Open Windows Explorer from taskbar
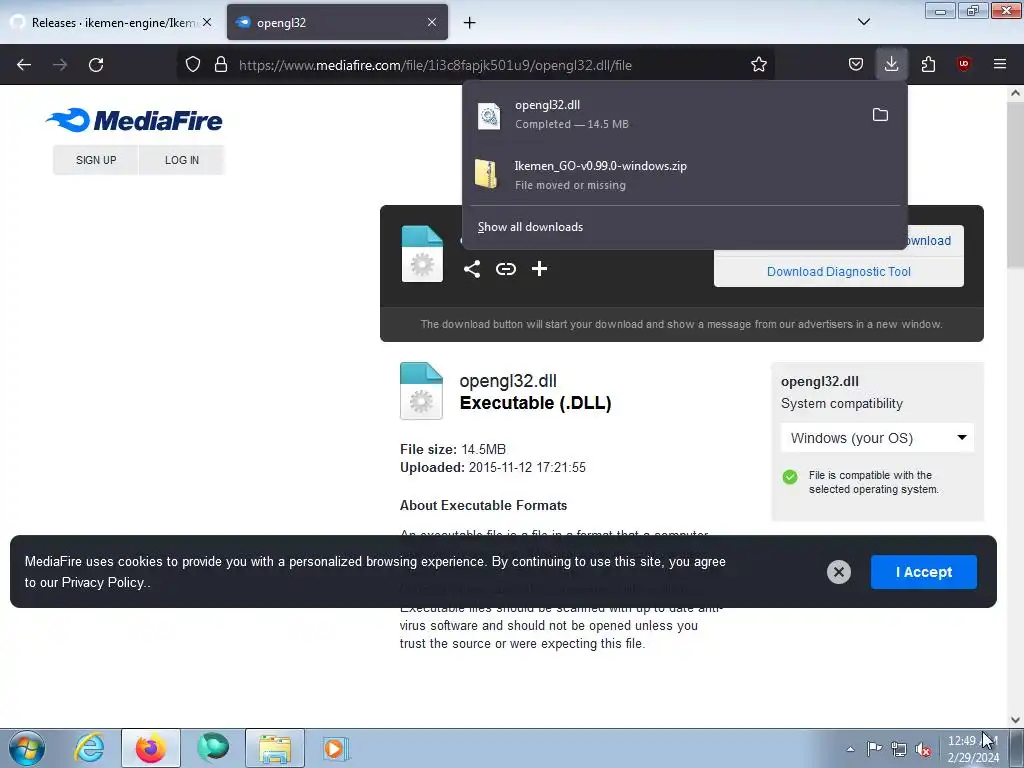This screenshot has height=768, width=1024. point(275,748)
